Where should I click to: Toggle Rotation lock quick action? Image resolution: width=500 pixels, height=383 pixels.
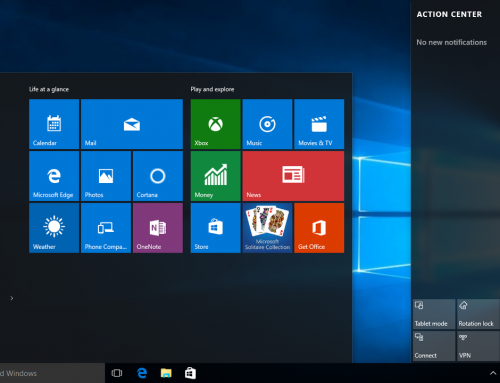478,314
